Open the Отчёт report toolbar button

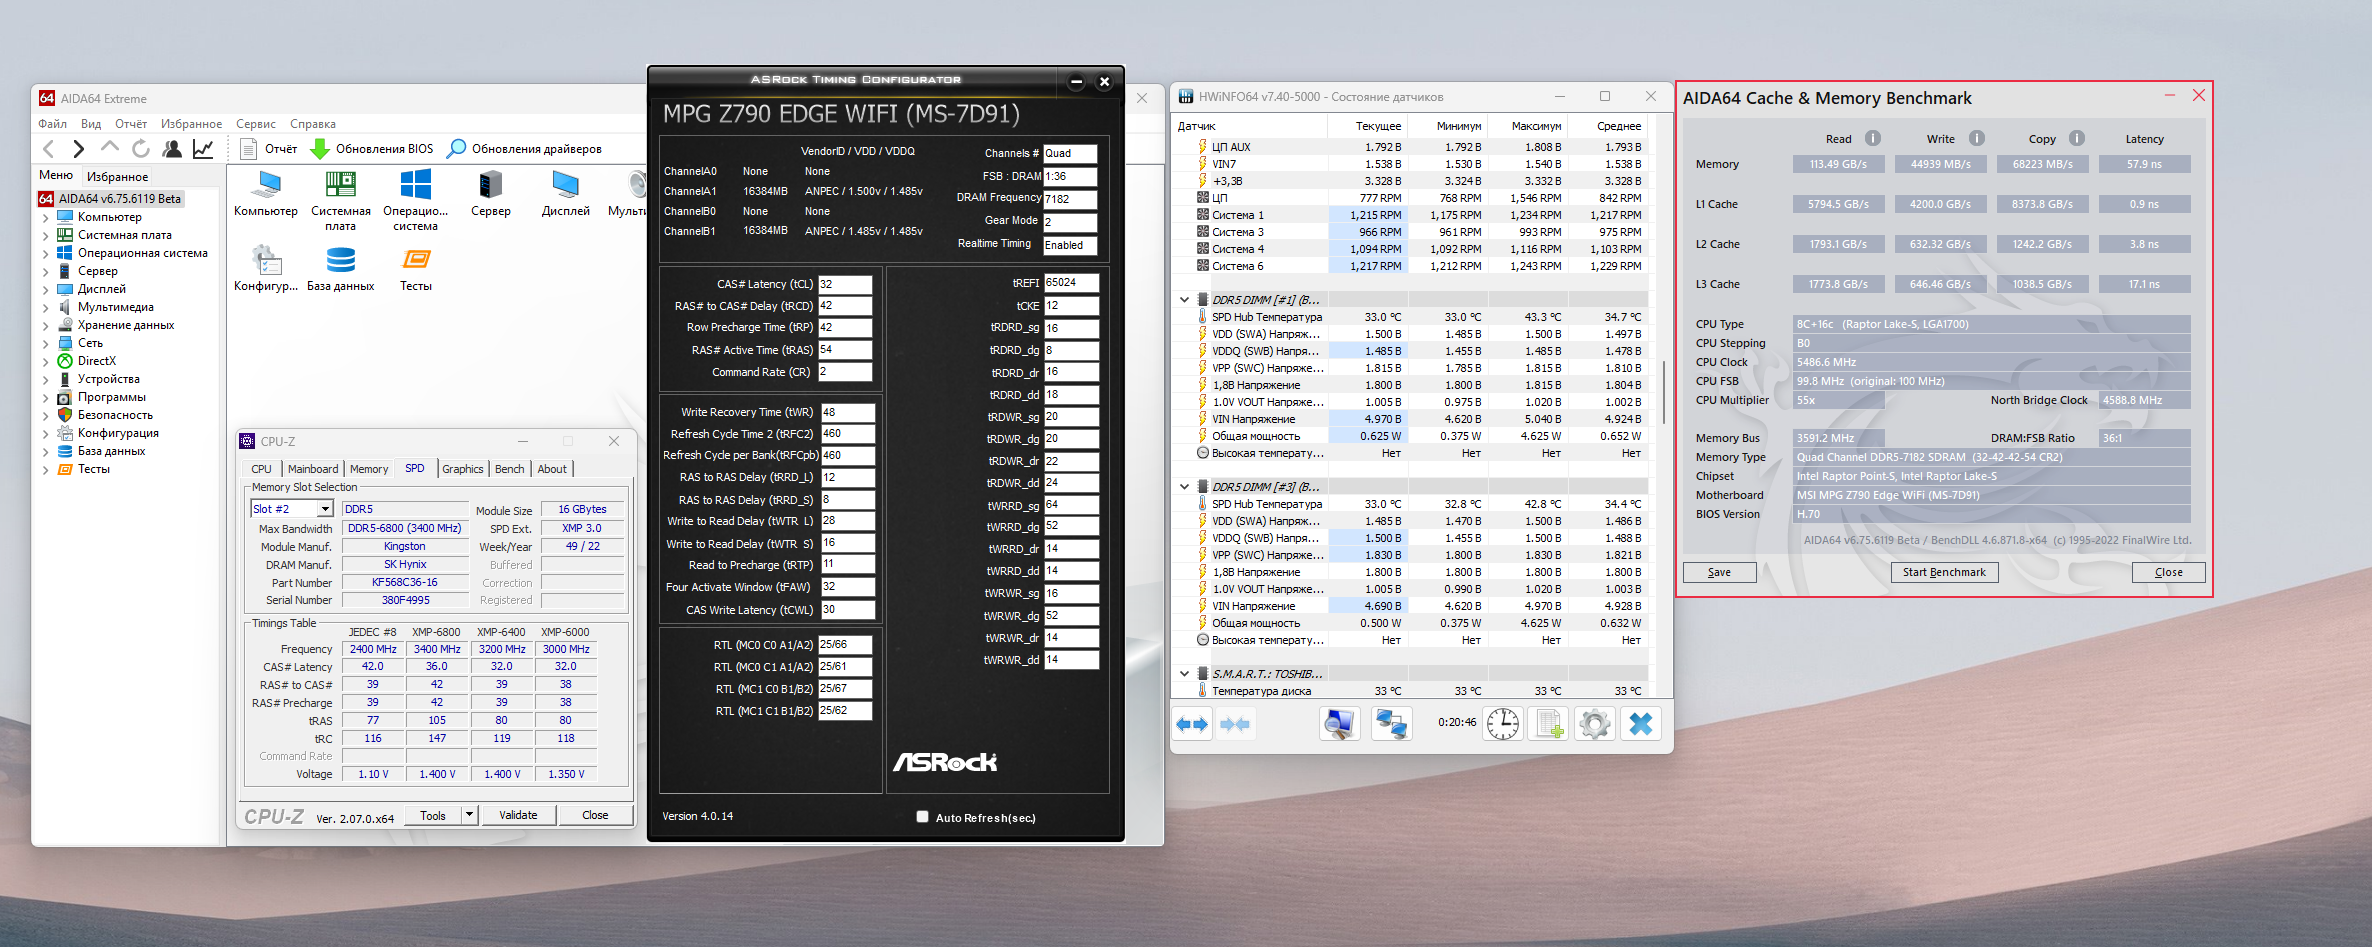pos(269,149)
